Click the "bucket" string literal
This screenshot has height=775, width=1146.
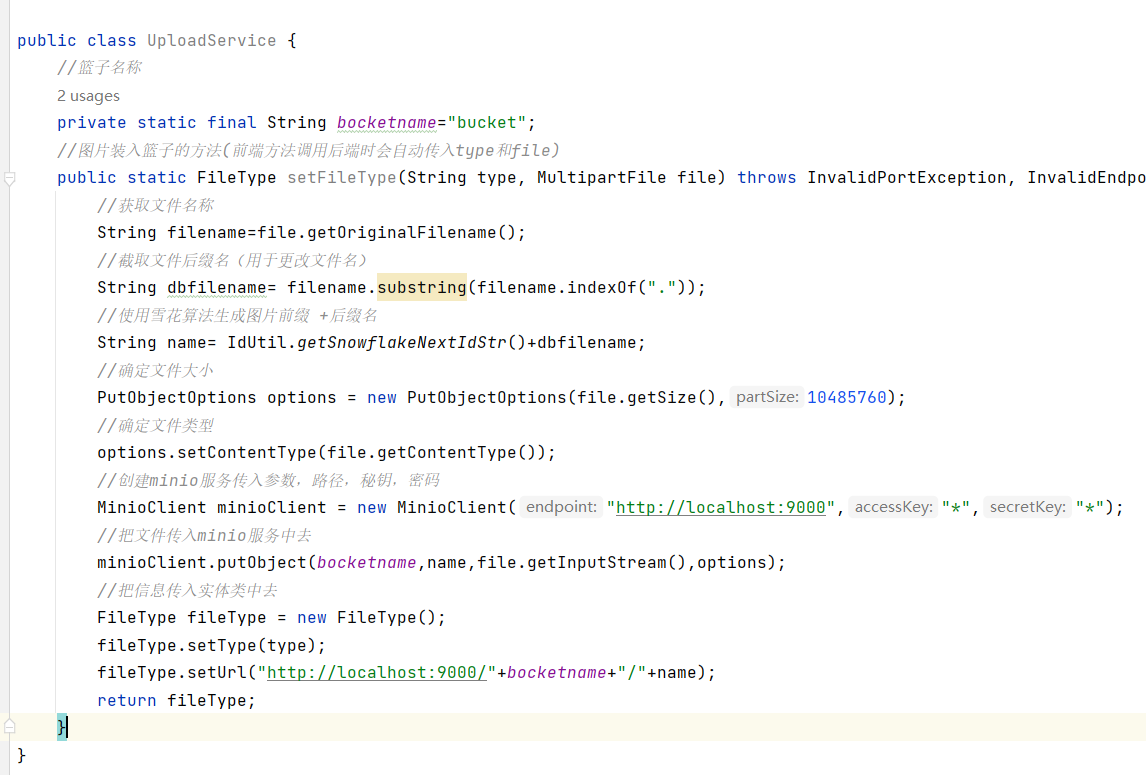[x=486, y=123]
